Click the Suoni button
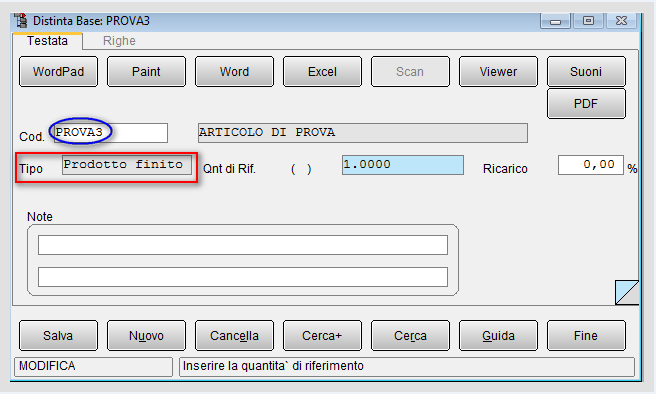 (x=586, y=72)
